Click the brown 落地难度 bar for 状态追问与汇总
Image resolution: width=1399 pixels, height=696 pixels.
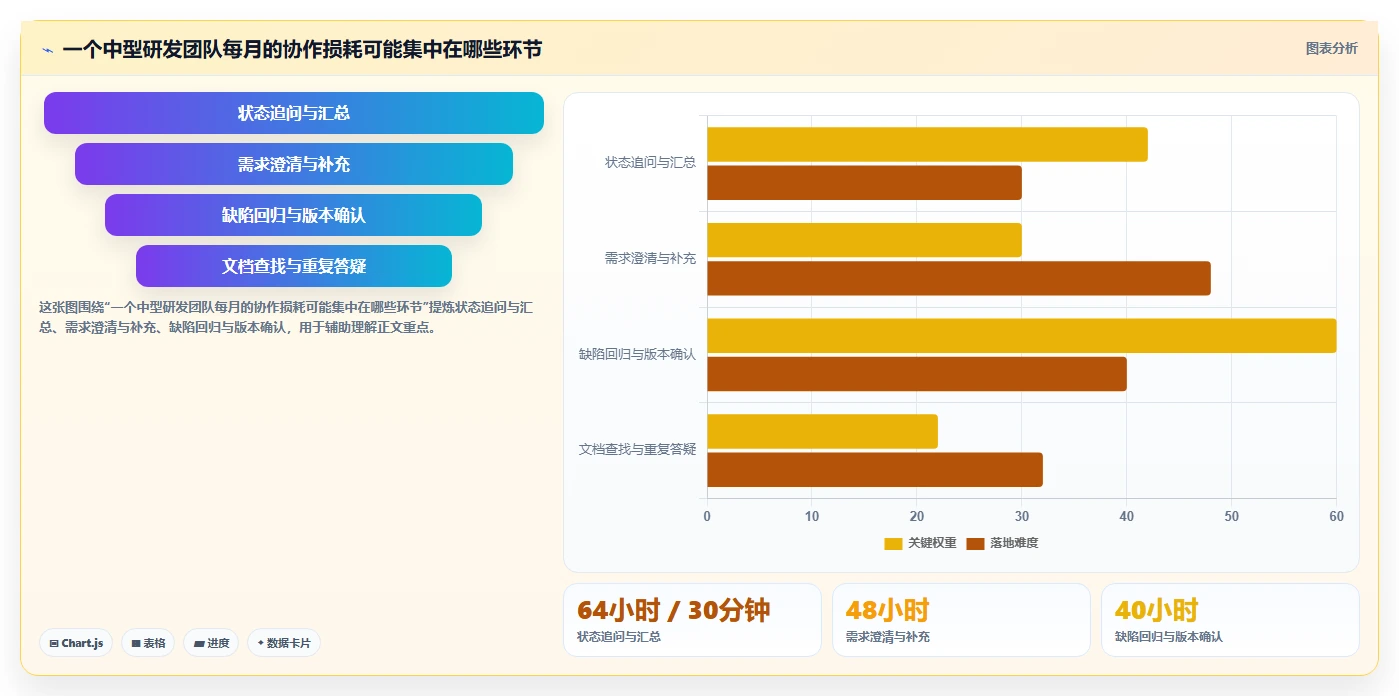tap(864, 183)
